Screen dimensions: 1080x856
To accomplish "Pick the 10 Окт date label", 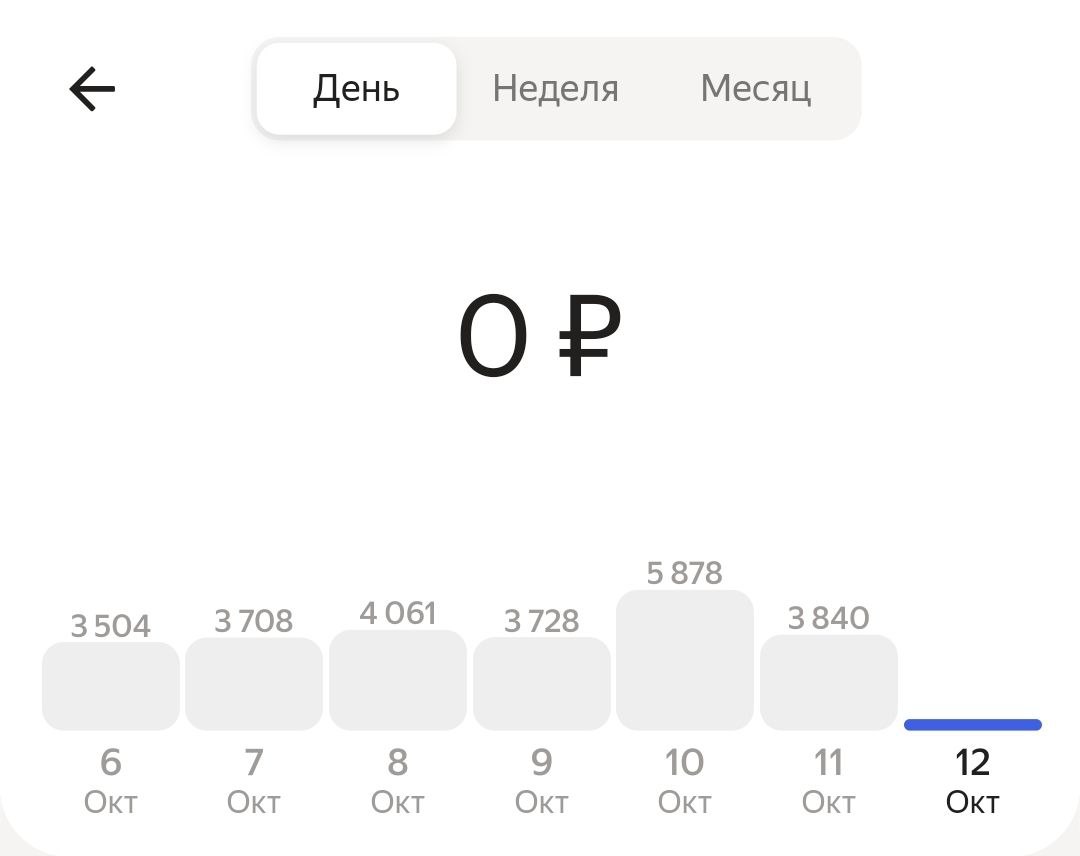I will [x=685, y=780].
